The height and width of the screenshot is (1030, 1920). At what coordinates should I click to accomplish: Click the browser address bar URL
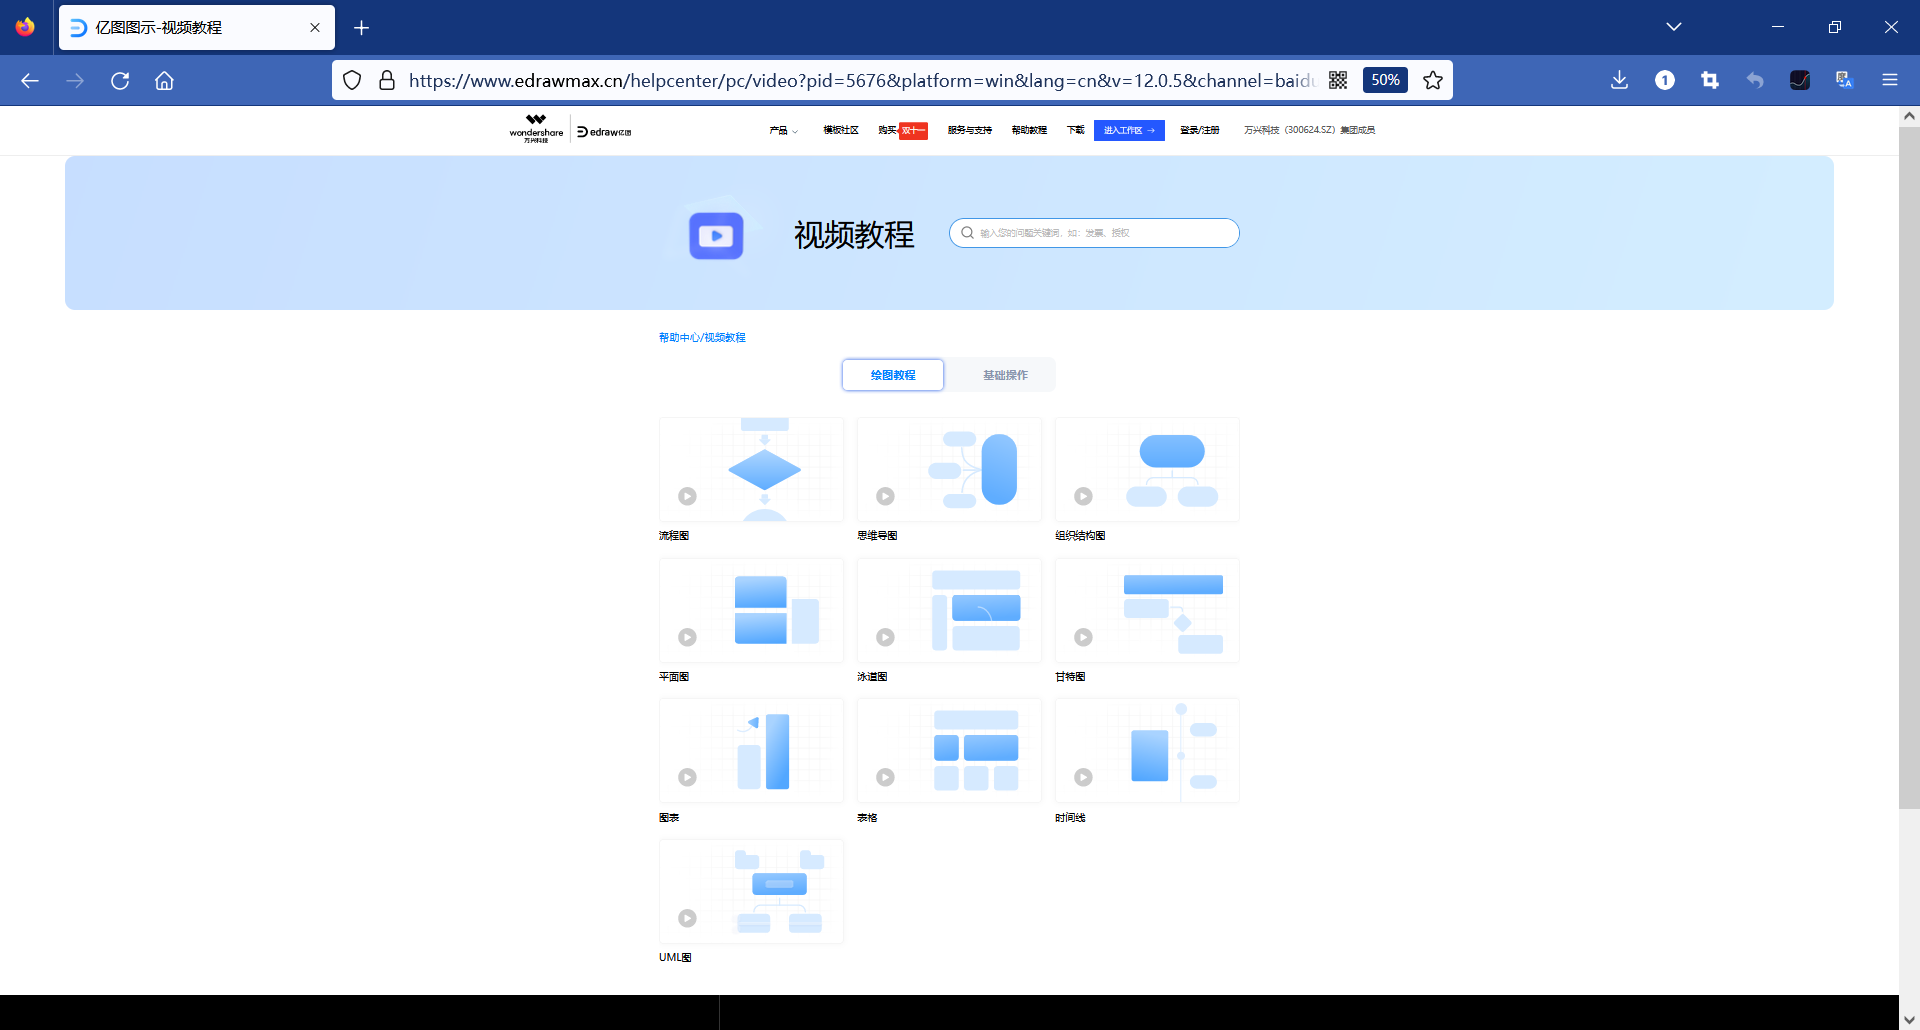860,80
